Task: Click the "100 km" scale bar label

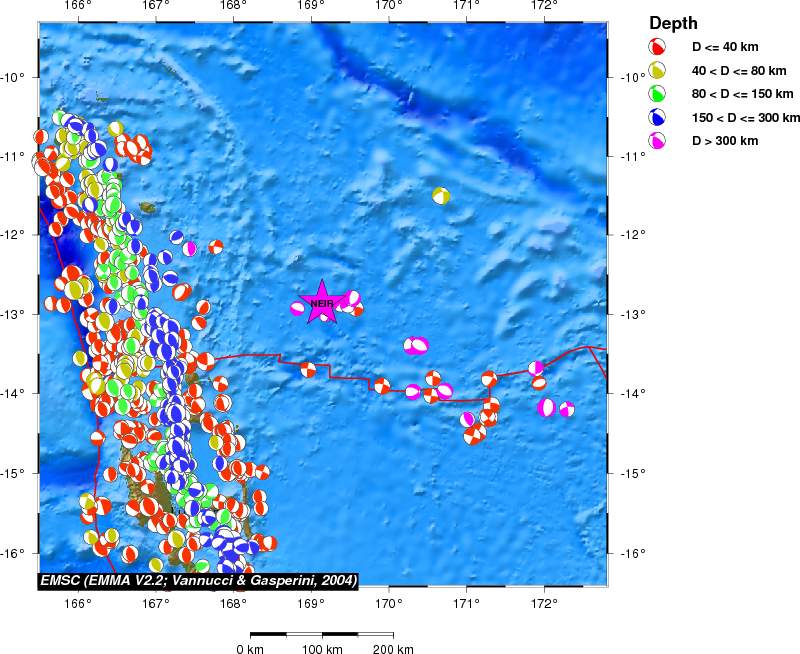Action: (322, 649)
